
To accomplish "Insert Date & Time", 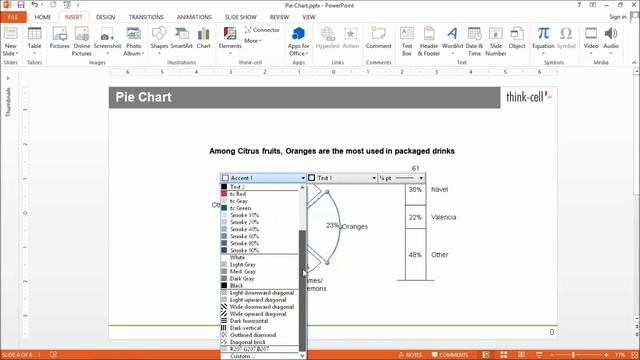I will [474, 41].
